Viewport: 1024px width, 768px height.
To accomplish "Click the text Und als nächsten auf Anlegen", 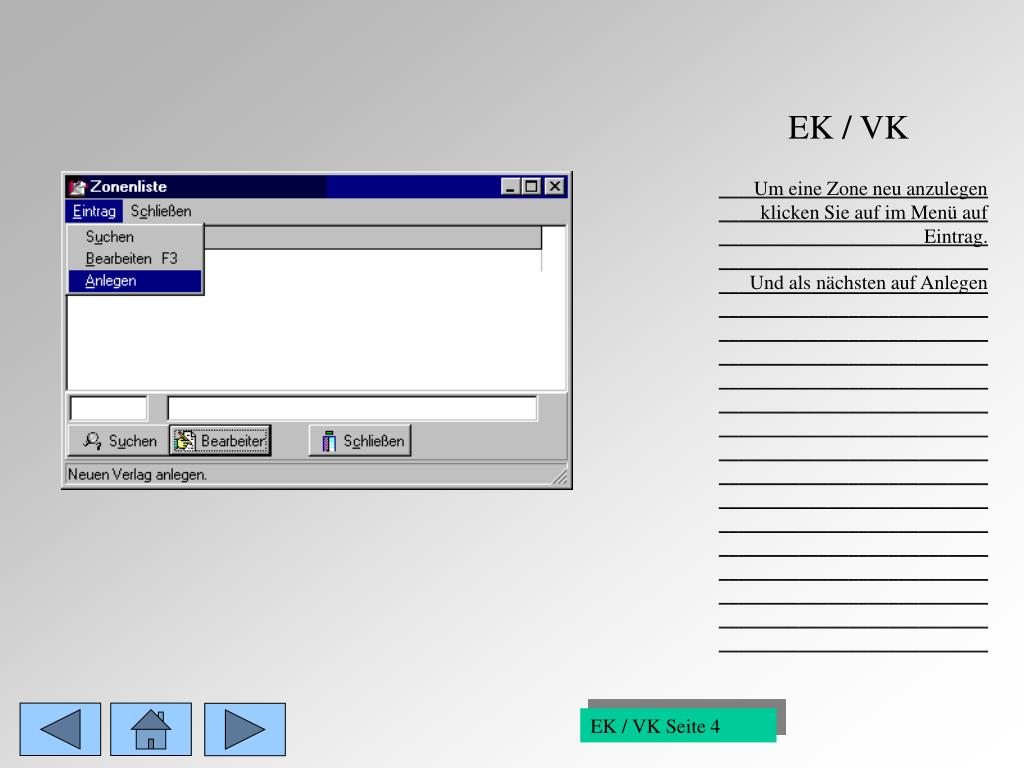I will 868,283.
